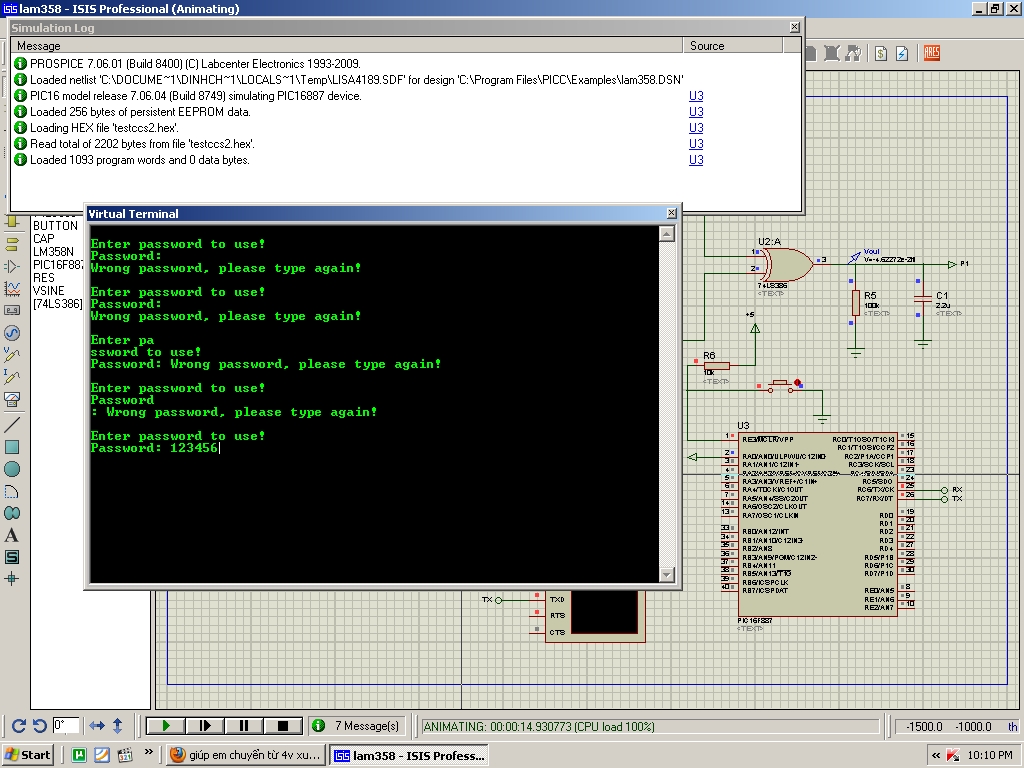Select the 2D Graphics Circle tool
Viewport: 1024px width, 768px height.
[12, 469]
